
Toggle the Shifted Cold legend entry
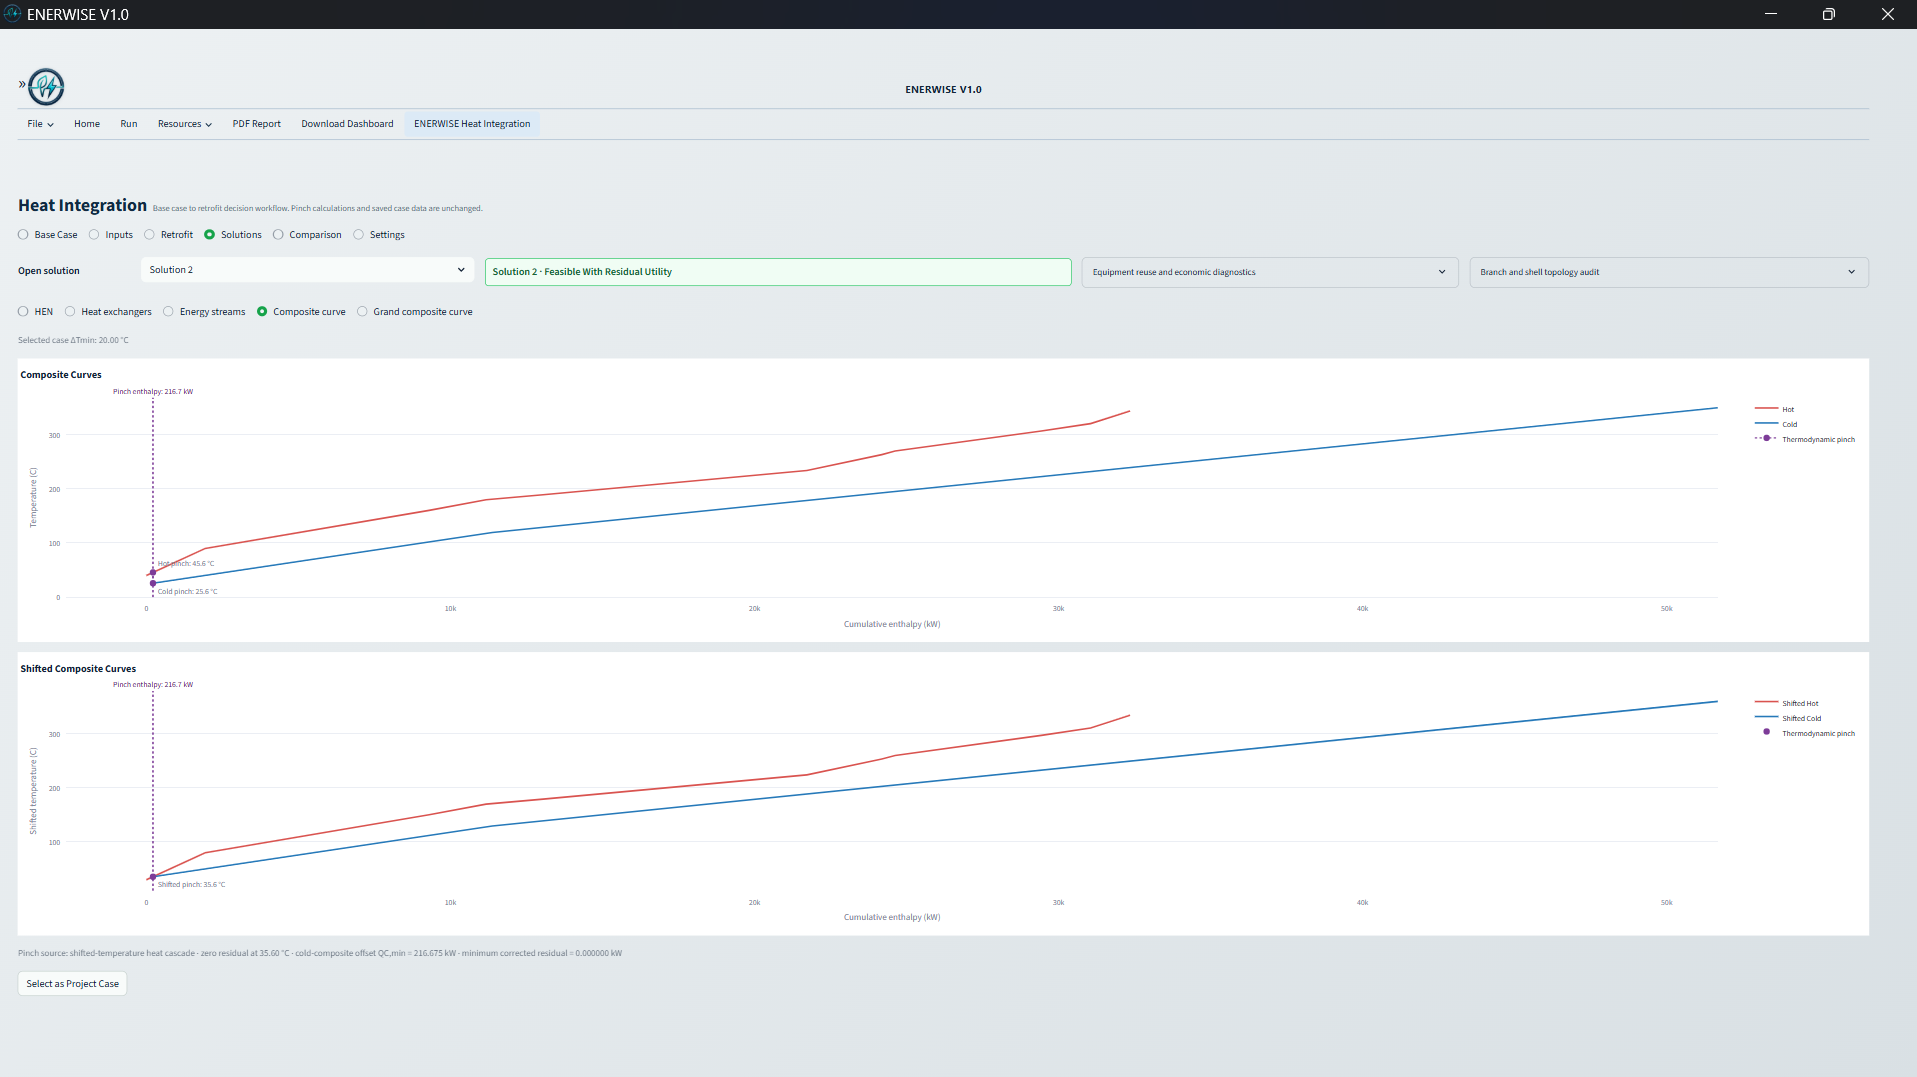click(x=1788, y=718)
